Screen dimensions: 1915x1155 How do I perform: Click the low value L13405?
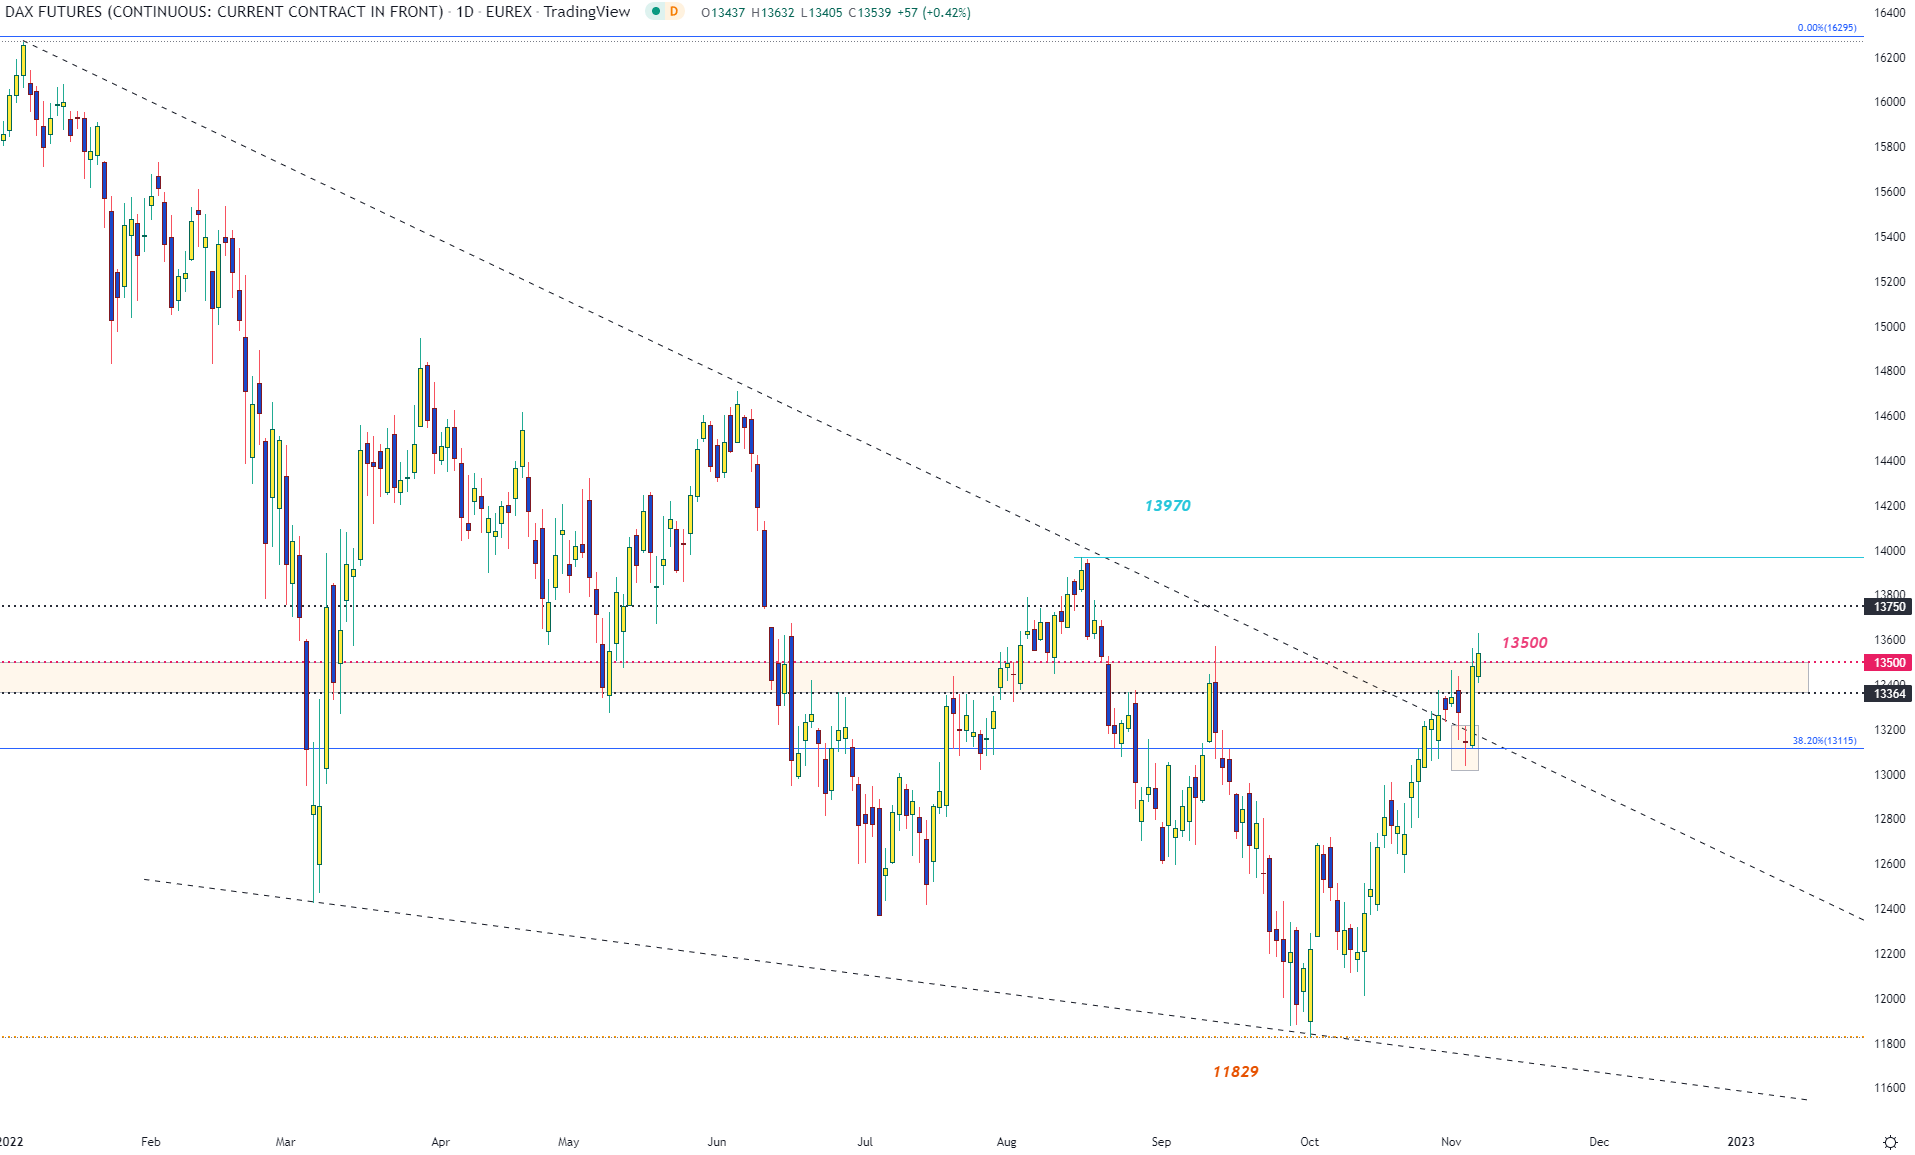pyautogui.click(x=822, y=13)
